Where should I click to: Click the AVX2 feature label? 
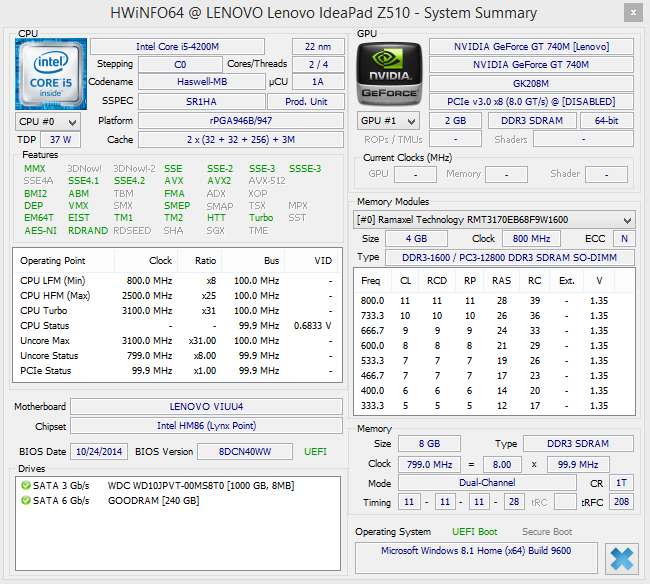219,181
